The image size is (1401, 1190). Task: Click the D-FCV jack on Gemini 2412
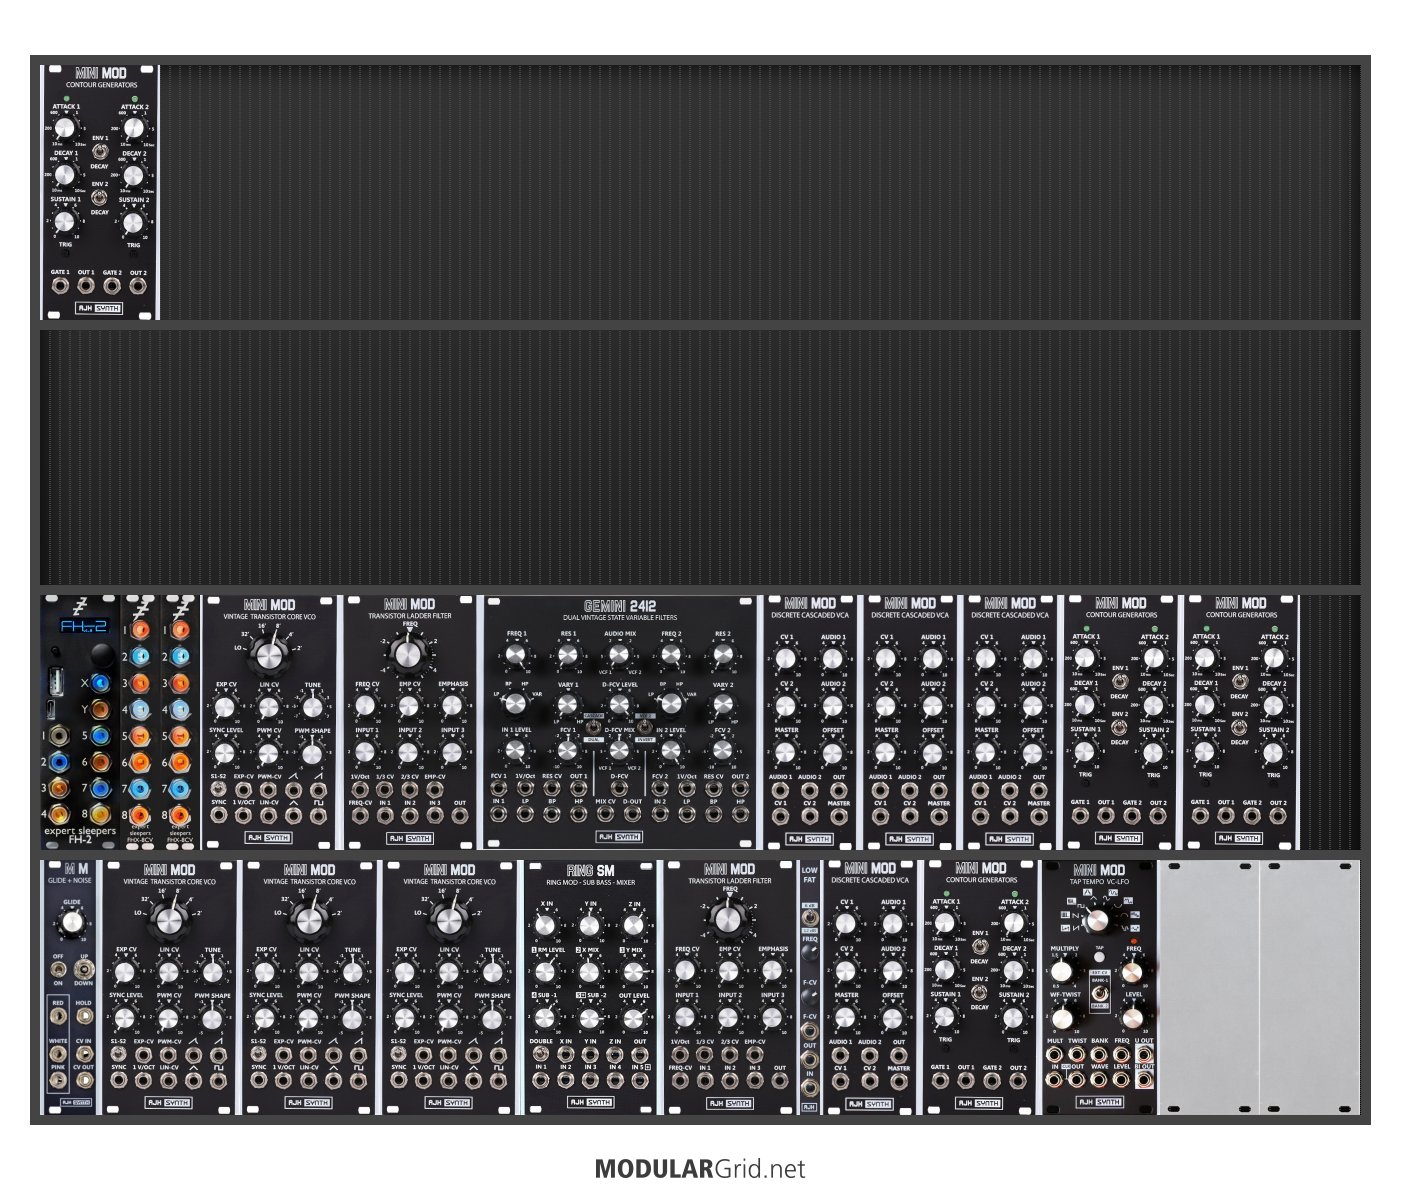pyautogui.click(x=619, y=788)
